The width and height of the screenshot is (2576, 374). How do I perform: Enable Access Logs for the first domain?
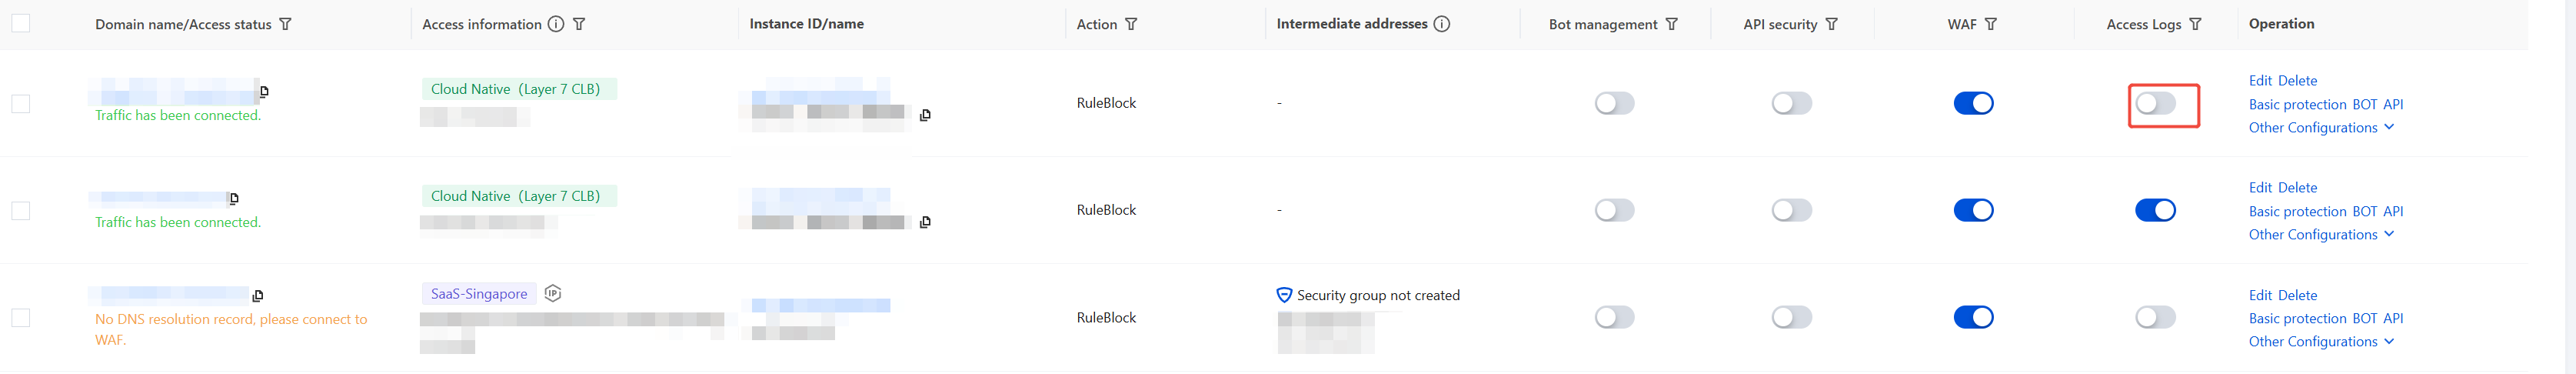point(2155,103)
